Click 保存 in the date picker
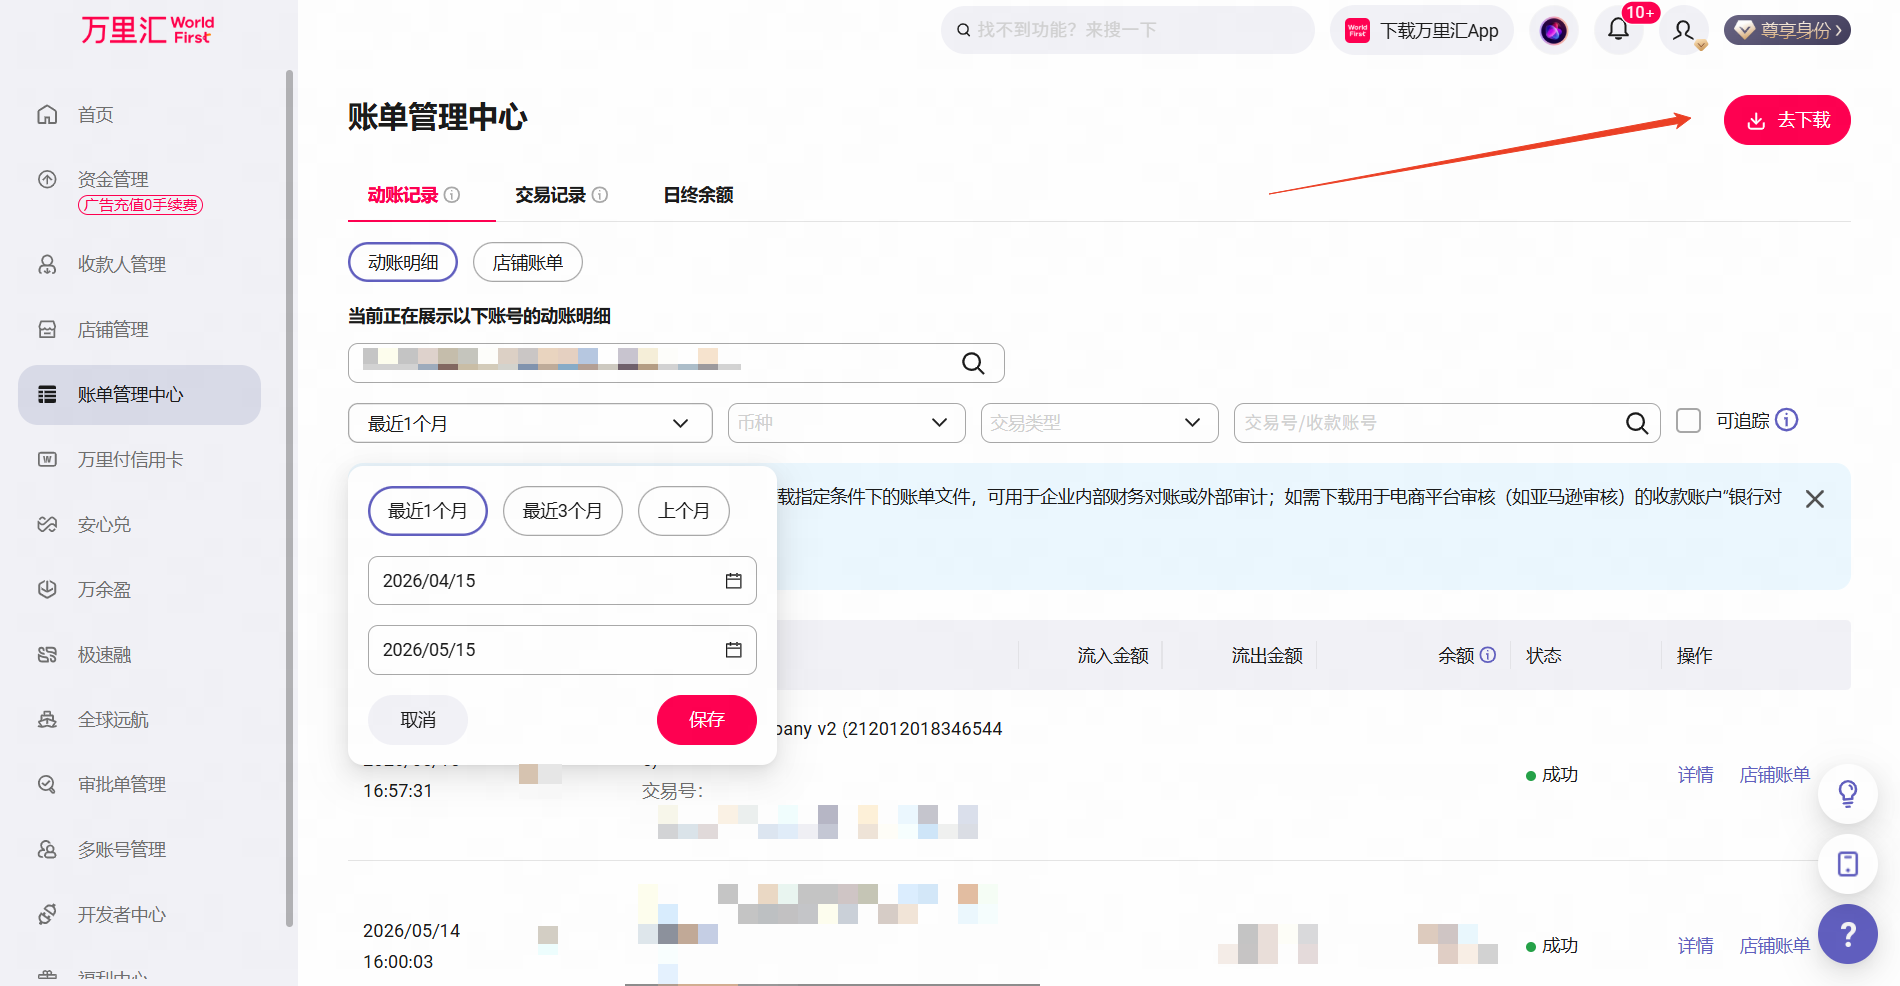1900x986 pixels. pyautogui.click(x=707, y=720)
